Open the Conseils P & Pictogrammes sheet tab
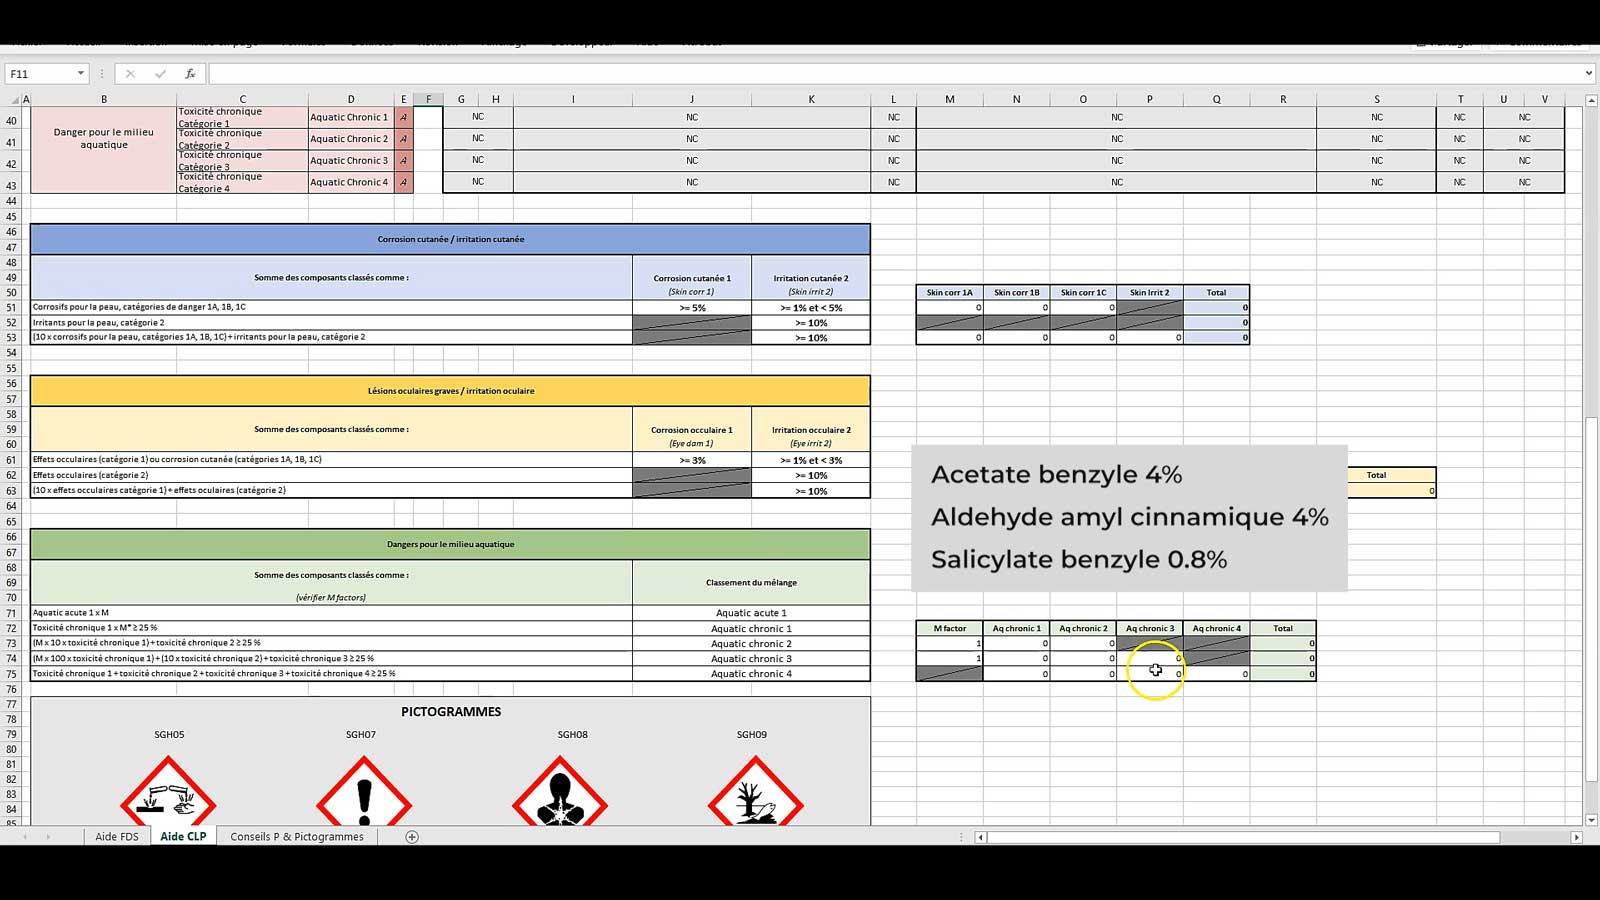The height and width of the screenshot is (900, 1600). (x=297, y=837)
